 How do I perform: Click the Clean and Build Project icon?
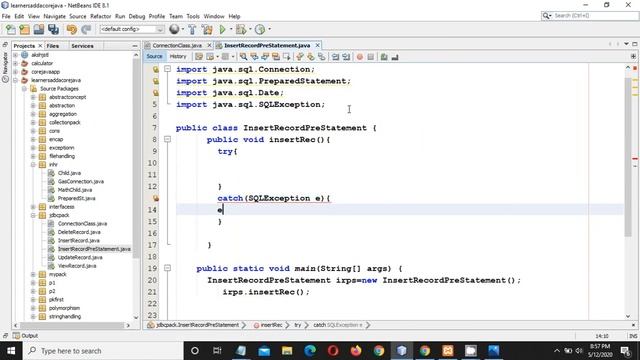pyautogui.click(x=207, y=29)
